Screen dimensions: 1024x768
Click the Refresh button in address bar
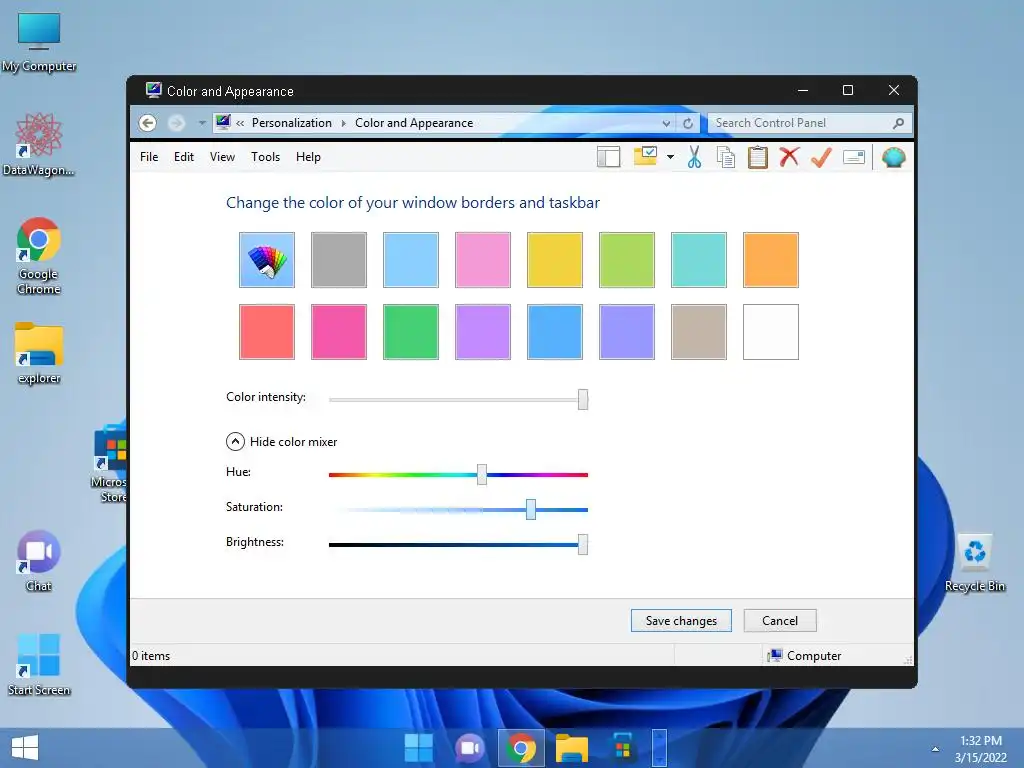(688, 123)
